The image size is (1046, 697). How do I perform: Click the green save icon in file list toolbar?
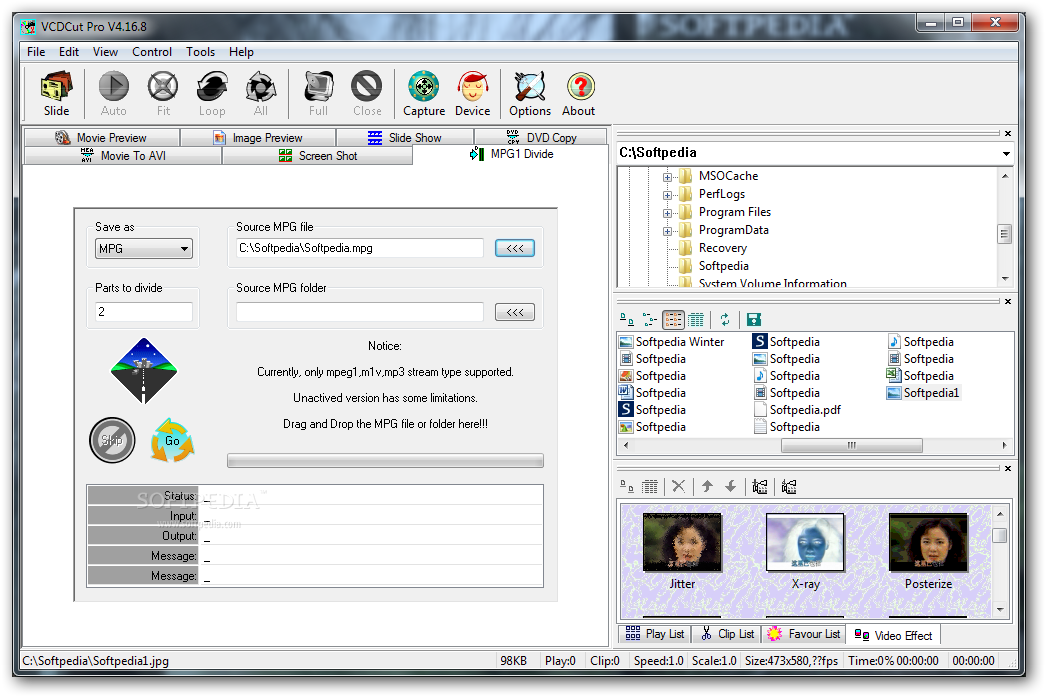(754, 320)
